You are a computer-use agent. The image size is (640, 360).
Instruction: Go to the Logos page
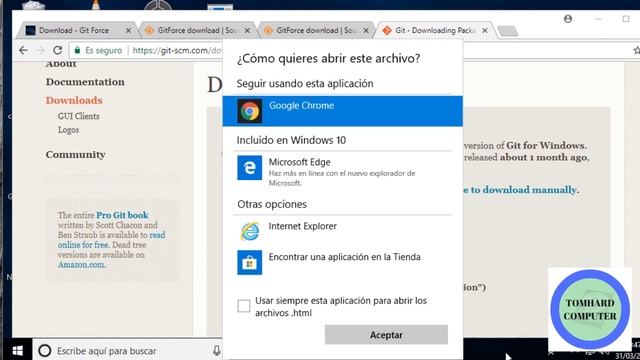pos(68,130)
